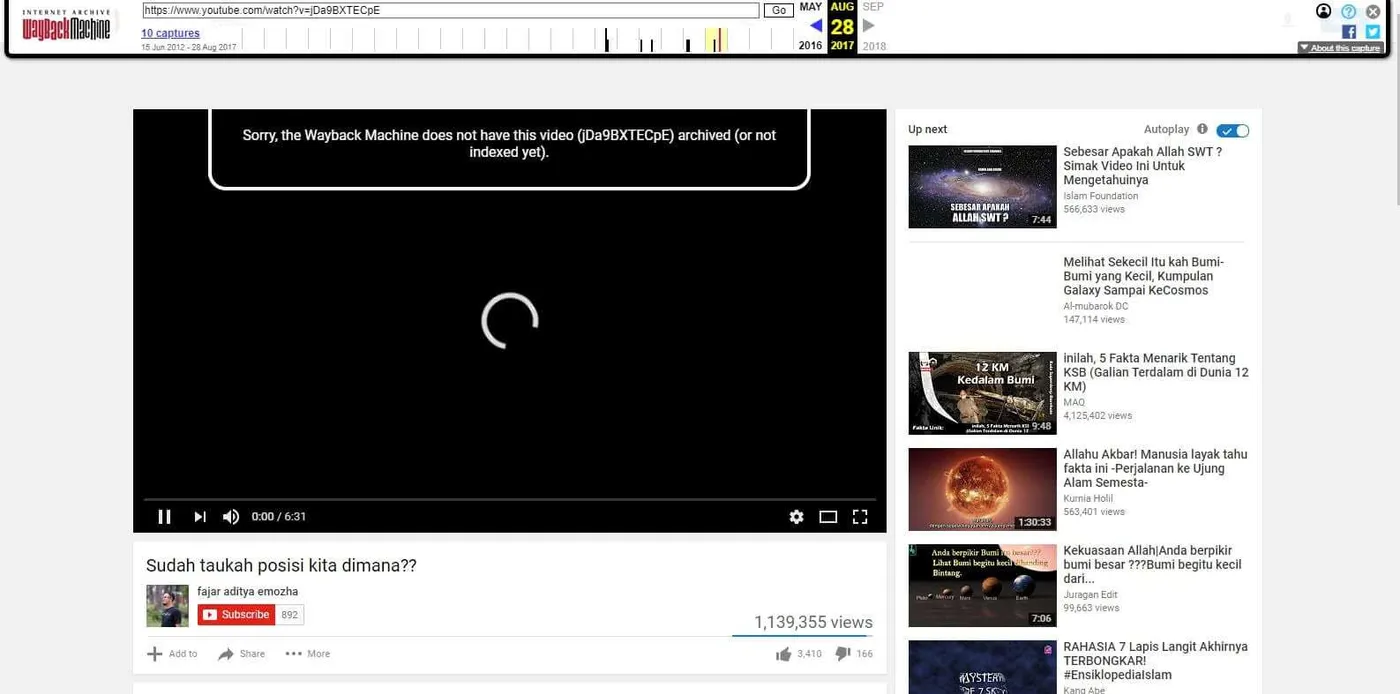
Task: Select the MAY month label in the Wayback toolbar
Action: 811,7
